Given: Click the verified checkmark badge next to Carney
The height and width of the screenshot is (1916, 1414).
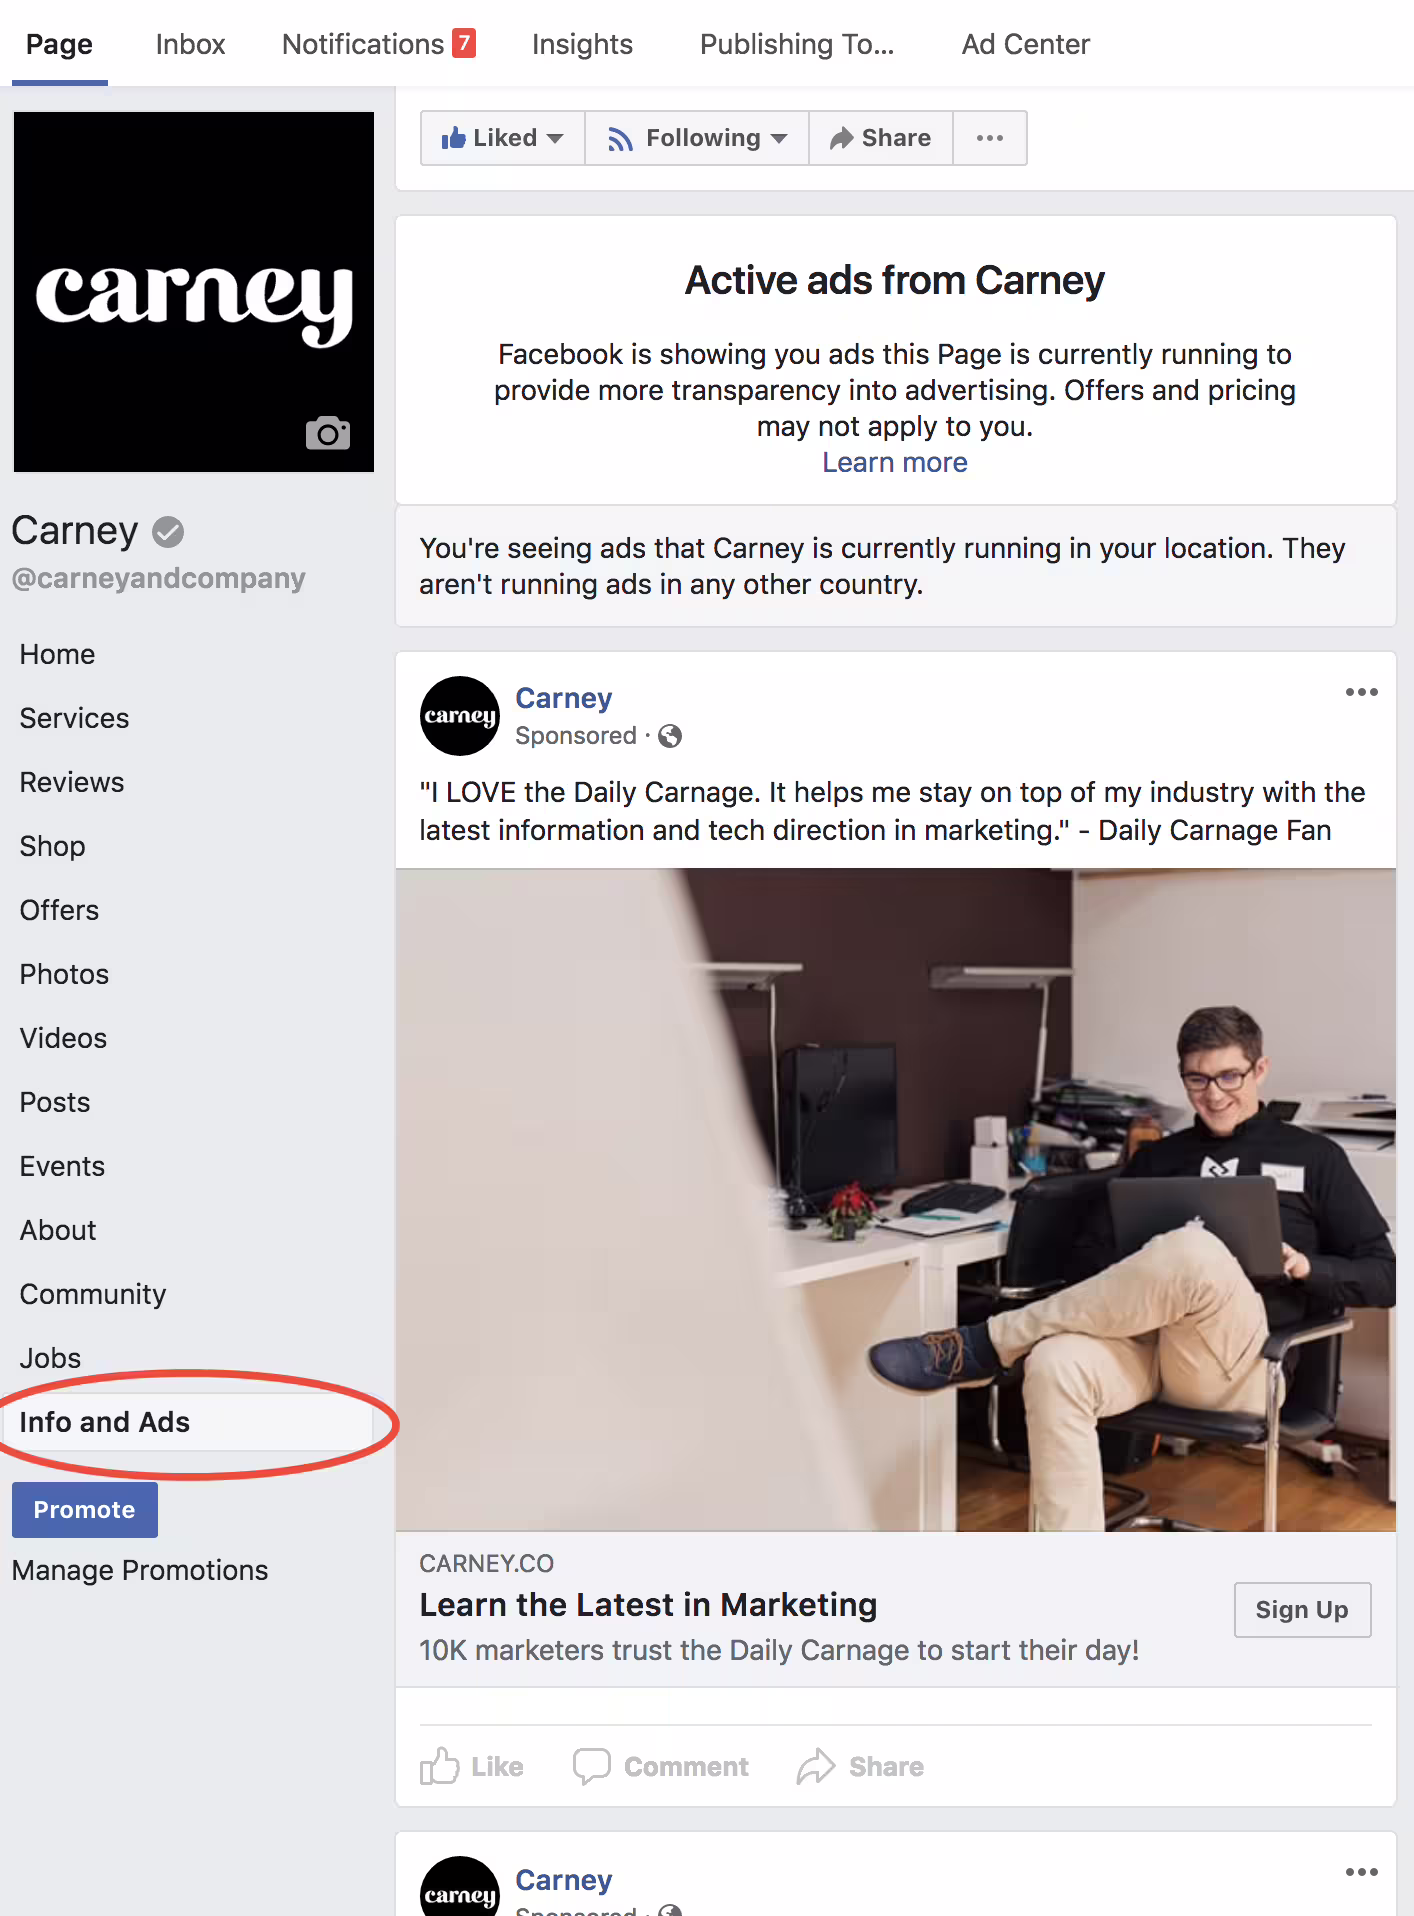Looking at the screenshot, I should click(168, 532).
